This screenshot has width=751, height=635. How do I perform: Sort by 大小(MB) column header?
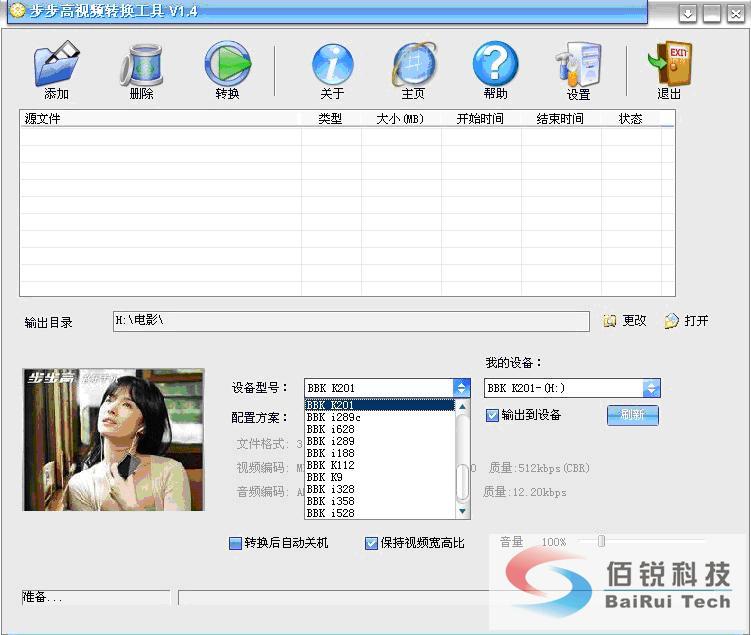pos(401,119)
